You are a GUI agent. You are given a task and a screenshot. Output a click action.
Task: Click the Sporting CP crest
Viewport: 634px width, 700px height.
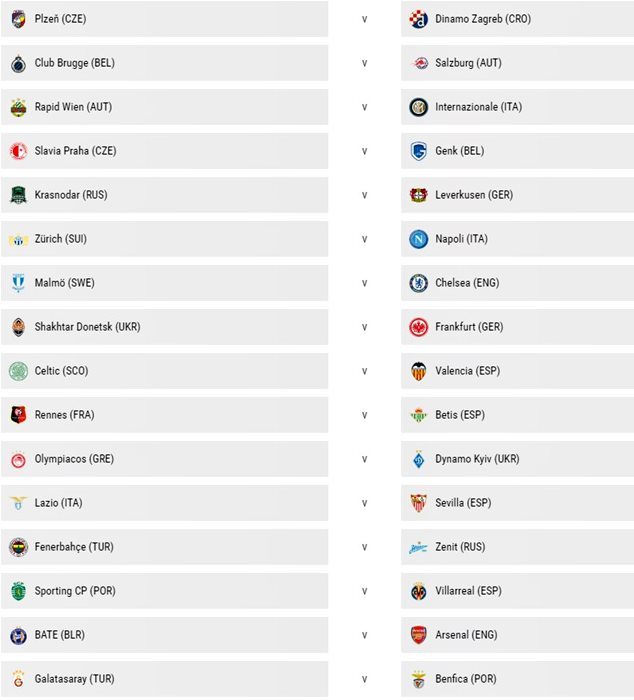pos(18,591)
